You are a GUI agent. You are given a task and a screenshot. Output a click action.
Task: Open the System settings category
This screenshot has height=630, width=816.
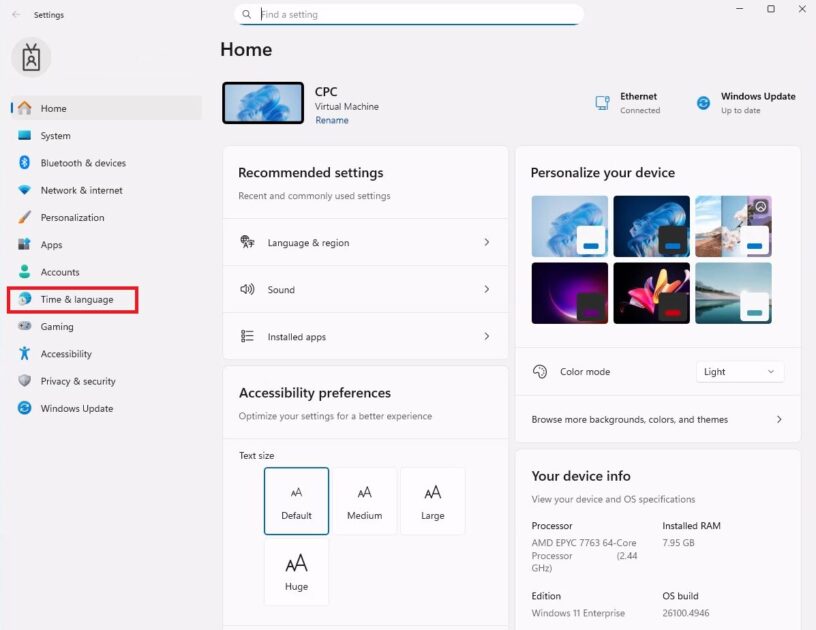point(106,135)
